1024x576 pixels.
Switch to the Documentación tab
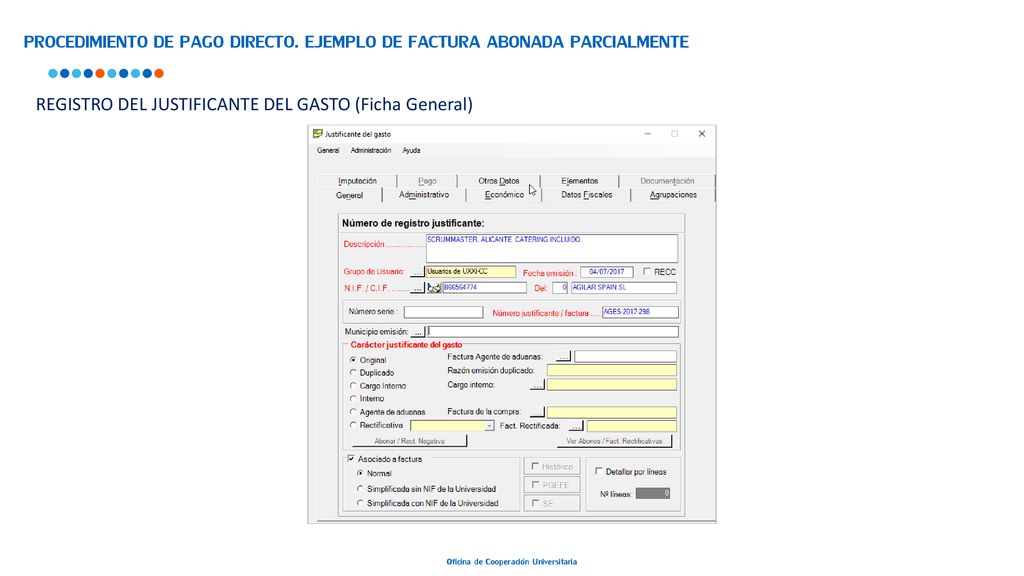click(x=667, y=181)
